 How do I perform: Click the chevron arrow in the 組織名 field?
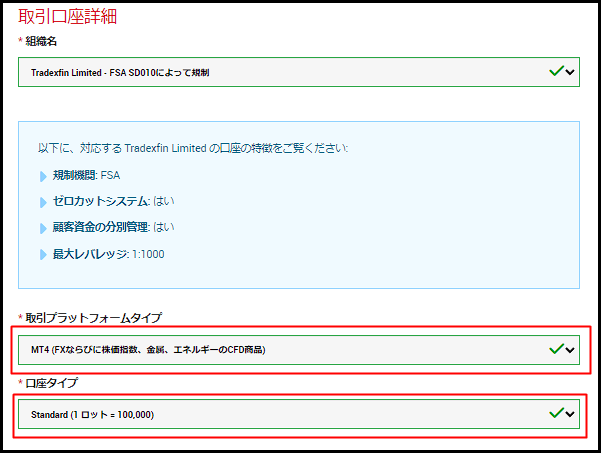570,72
